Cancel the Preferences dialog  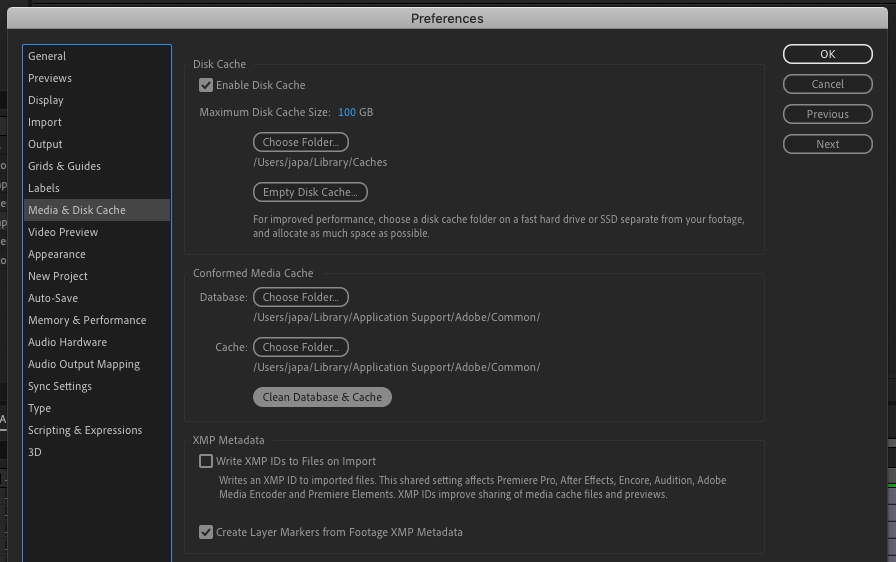pyautogui.click(x=827, y=84)
